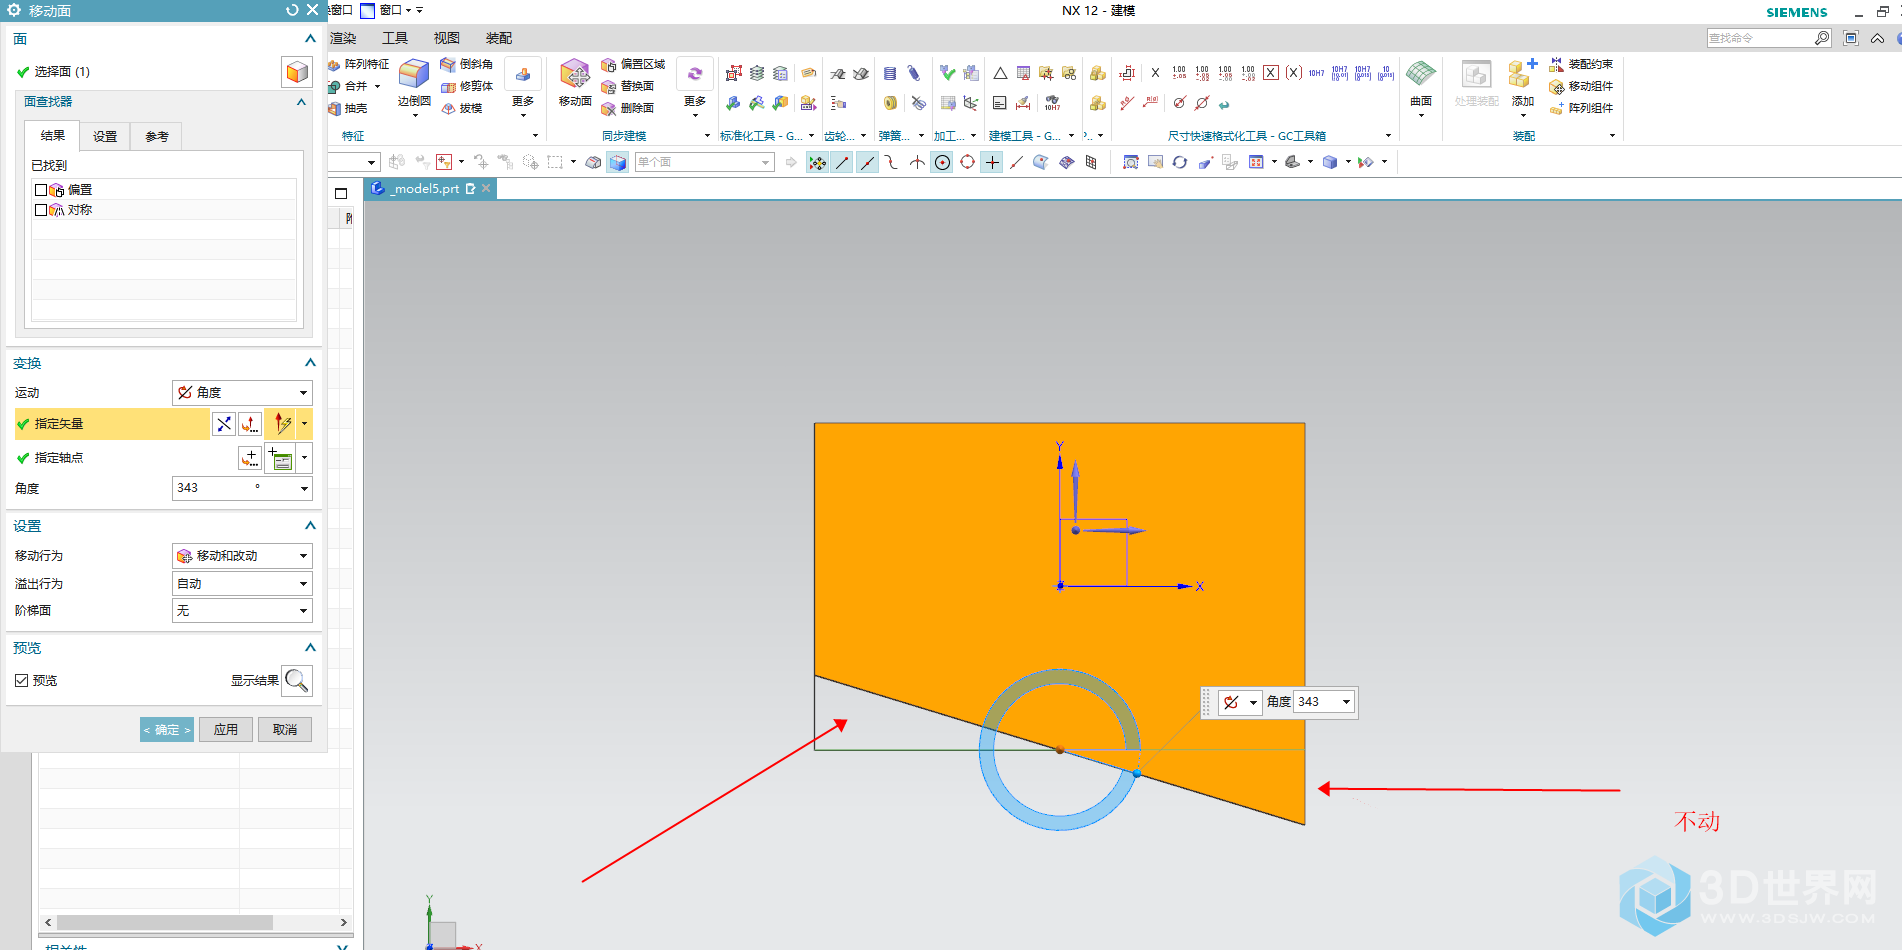
Task: Open the 移动行为 dropdown showing 移动和改动
Action: tap(242, 556)
